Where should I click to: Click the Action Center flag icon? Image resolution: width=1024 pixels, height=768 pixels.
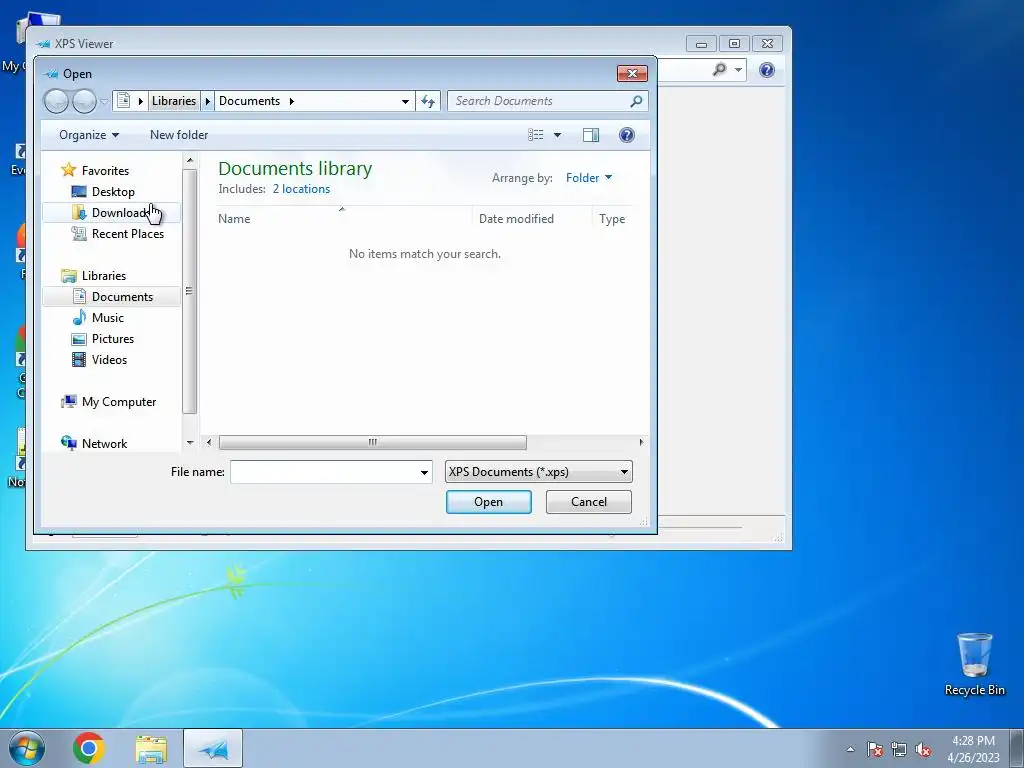point(875,749)
